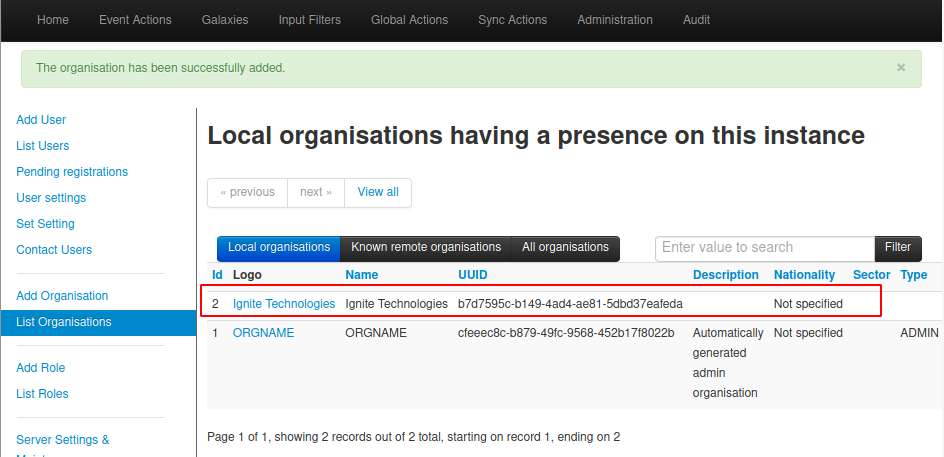
Task: Click Id 2 cell of Ignite Technologies row
Action: [x=215, y=304]
